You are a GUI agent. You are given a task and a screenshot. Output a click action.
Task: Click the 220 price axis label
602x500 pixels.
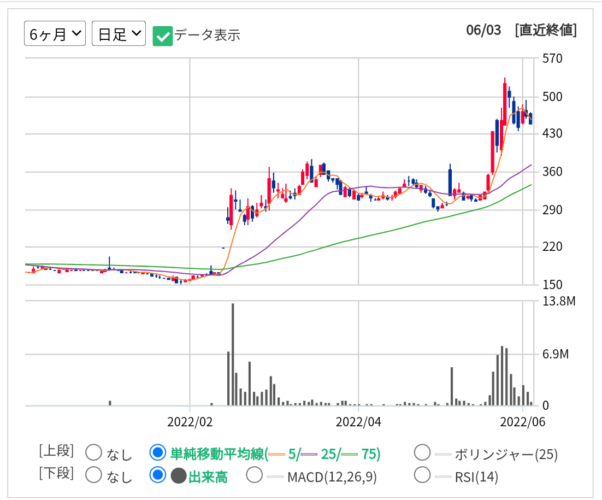pyautogui.click(x=552, y=247)
